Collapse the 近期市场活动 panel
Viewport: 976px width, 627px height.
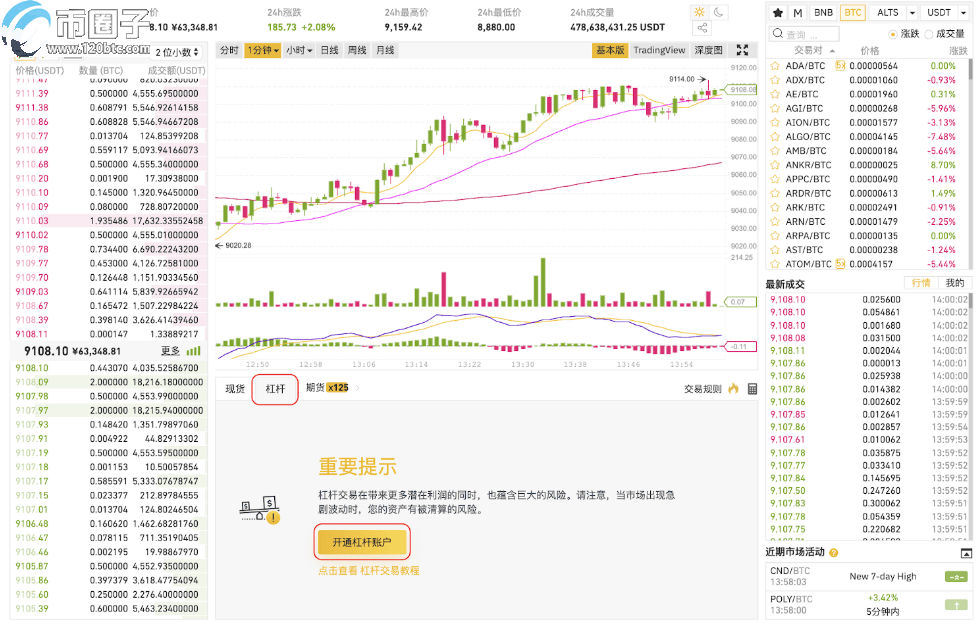coord(965,552)
